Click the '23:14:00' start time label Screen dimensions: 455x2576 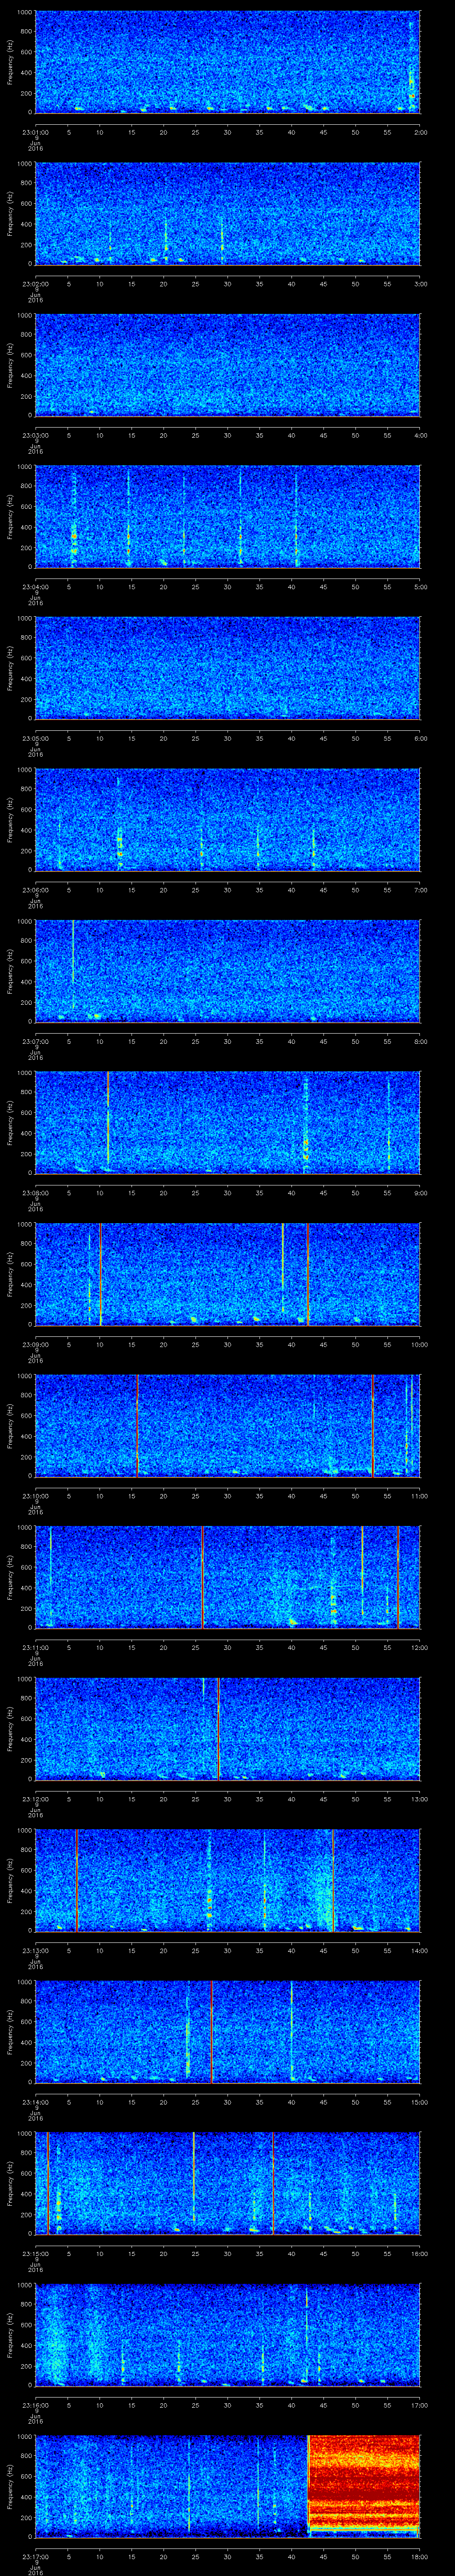pyautogui.click(x=35, y=2101)
